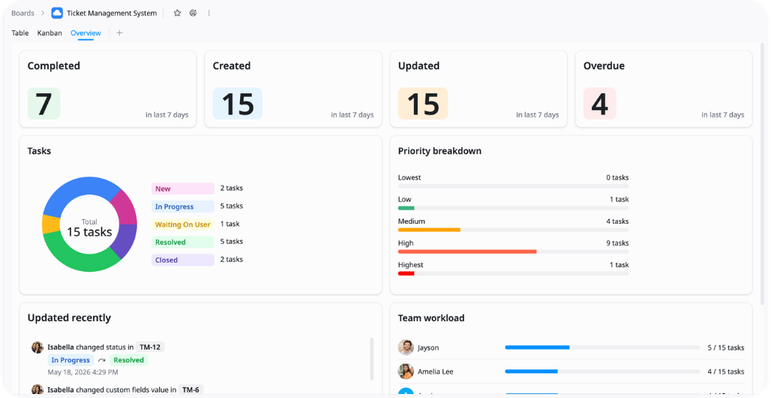Open ticket TM-12 tag
Screen dimensions: 771x398
(150, 347)
